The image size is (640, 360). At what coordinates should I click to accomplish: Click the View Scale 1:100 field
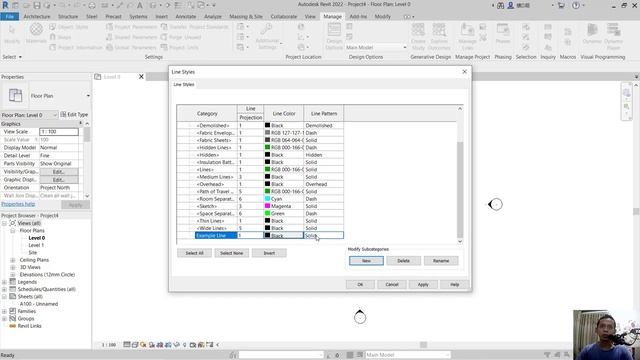(59, 132)
